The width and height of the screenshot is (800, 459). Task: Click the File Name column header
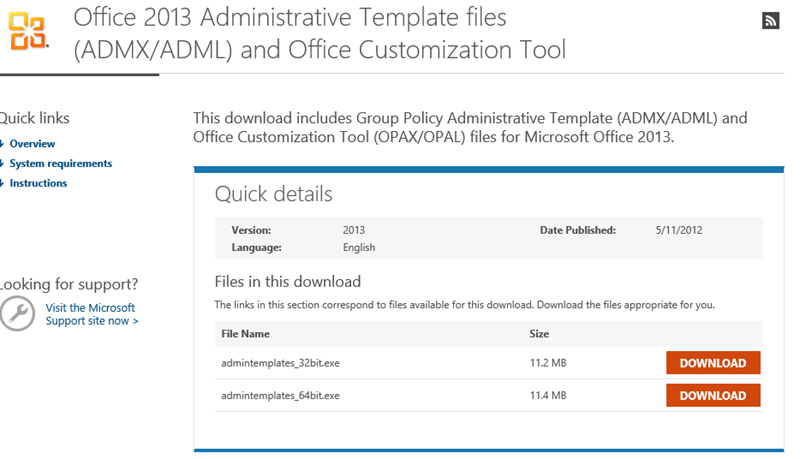245,334
